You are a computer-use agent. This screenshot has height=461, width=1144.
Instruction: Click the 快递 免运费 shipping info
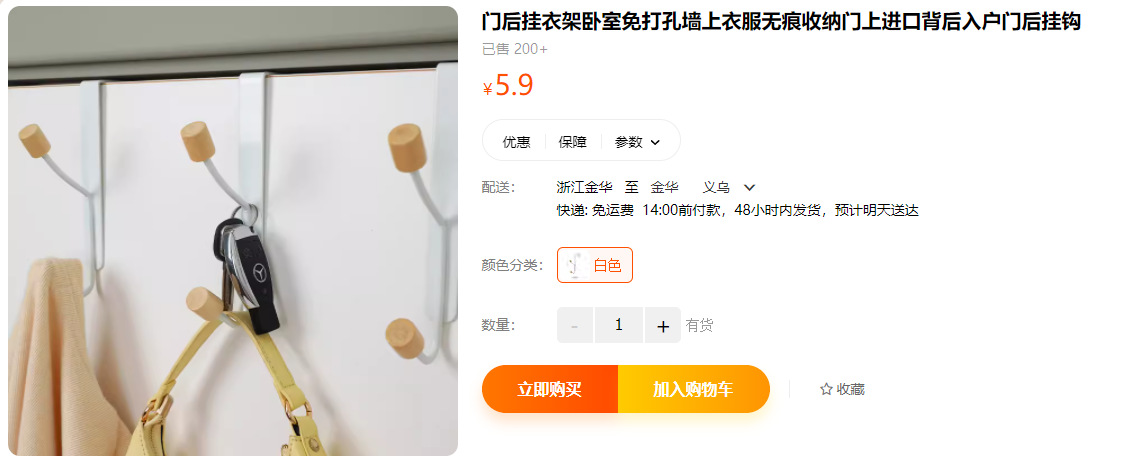(x=595, y=211)
